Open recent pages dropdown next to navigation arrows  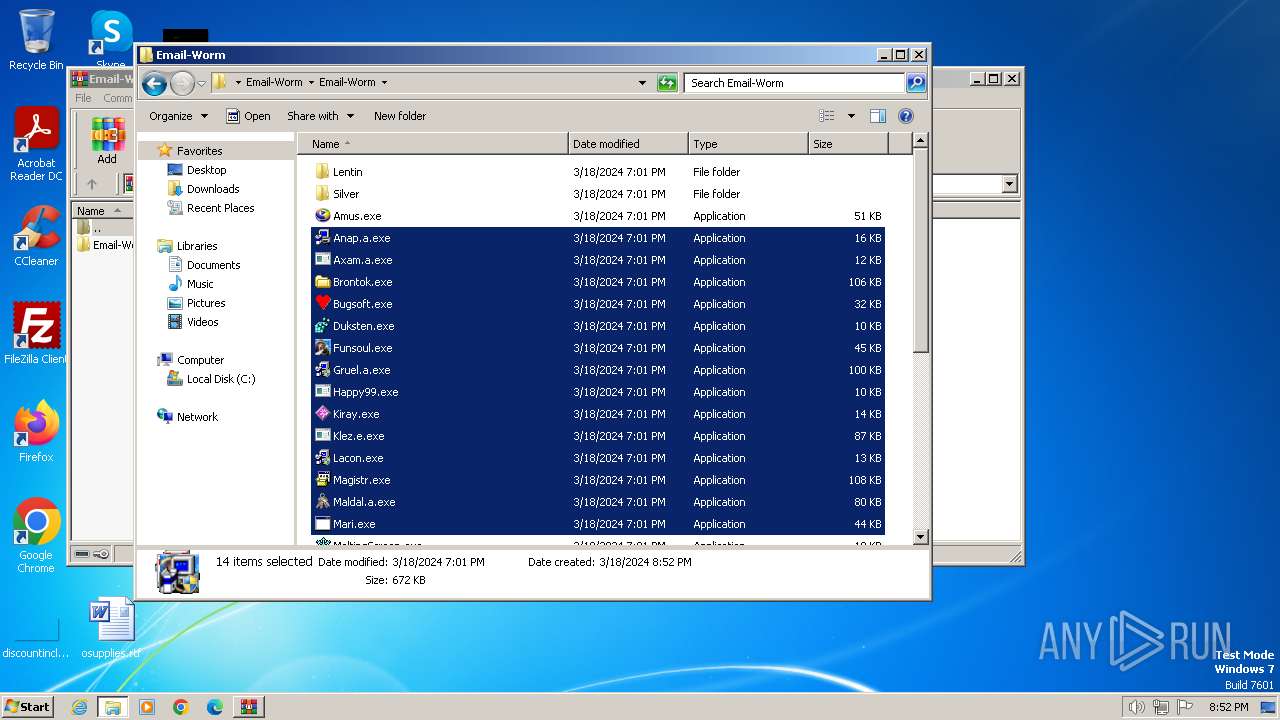201,83
